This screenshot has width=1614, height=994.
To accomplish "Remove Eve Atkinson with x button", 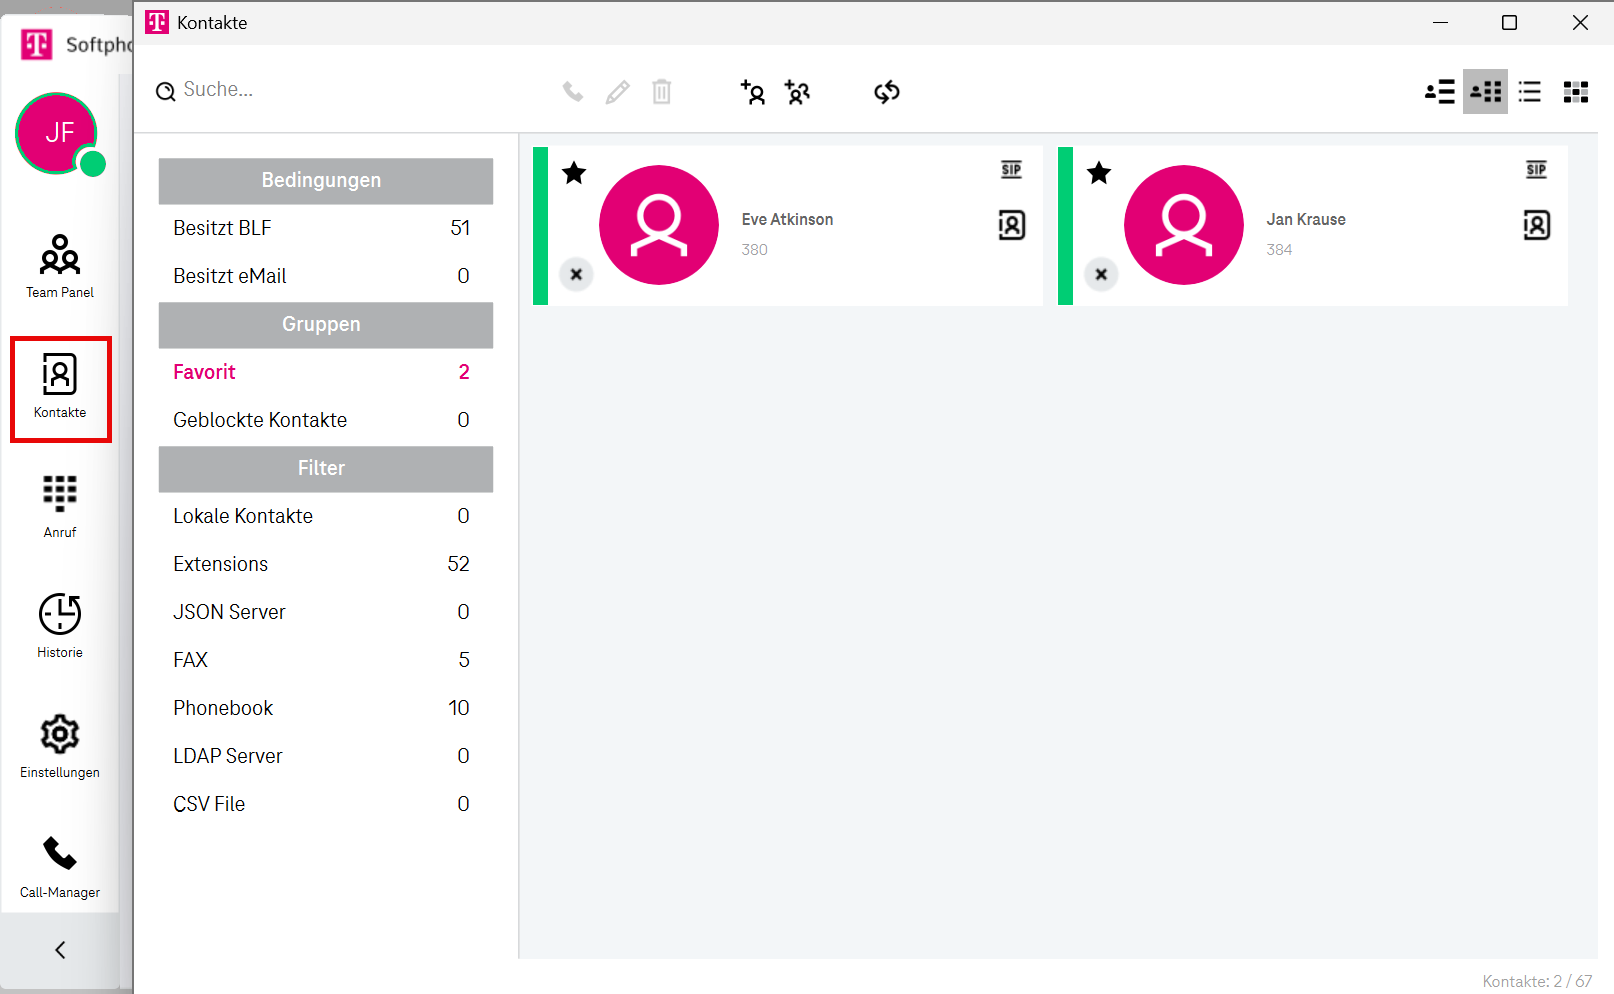I will point(576,274).
